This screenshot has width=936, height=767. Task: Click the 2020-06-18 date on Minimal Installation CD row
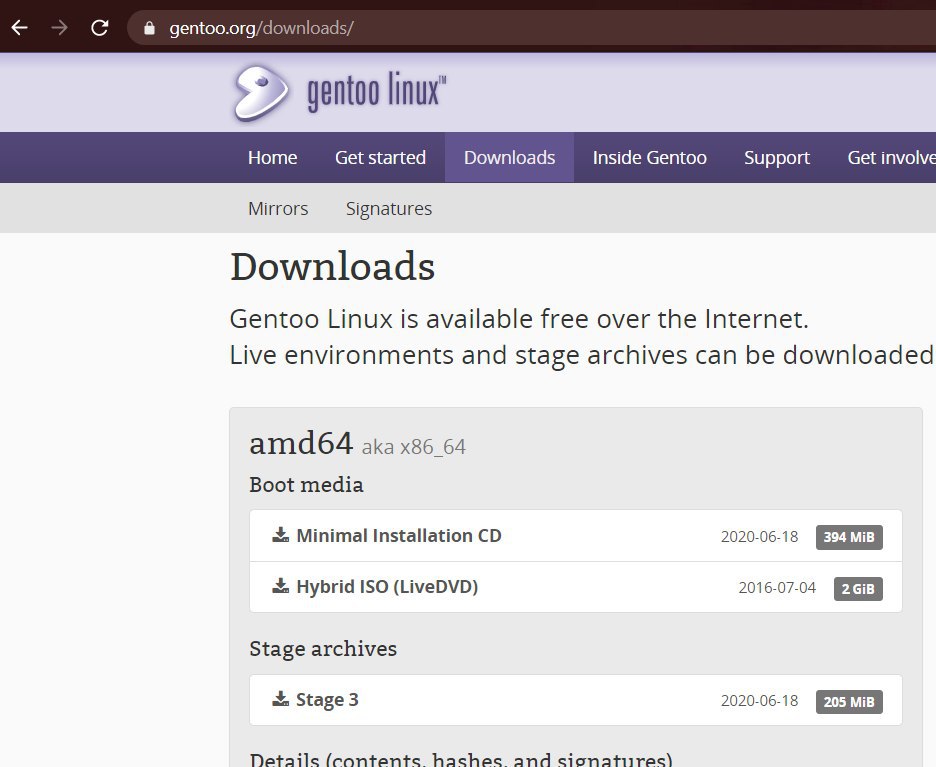point(759,537)
